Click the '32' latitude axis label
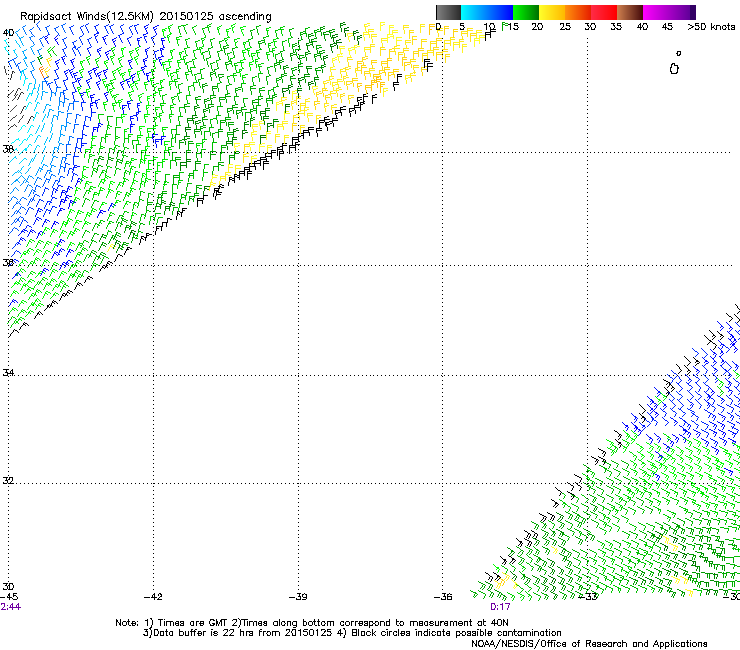Screen dimensions: 740x650 (8, 481)
